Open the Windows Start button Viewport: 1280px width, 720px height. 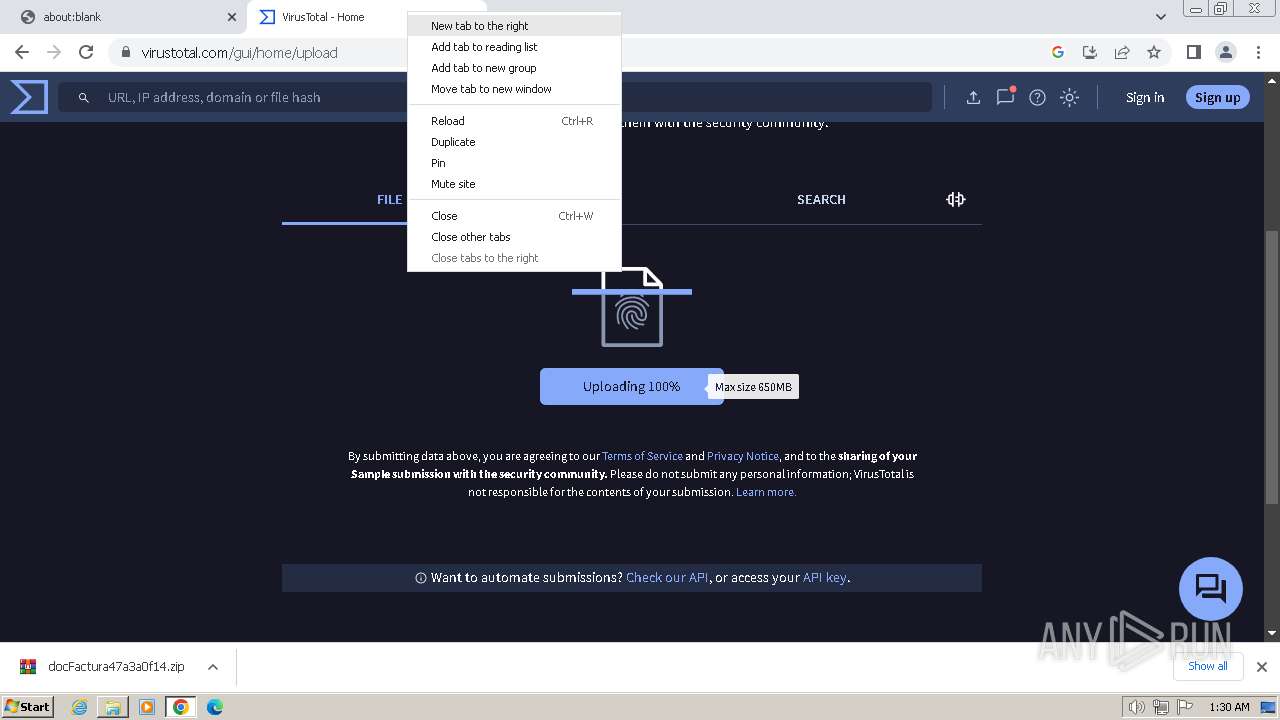coord(28,706)
